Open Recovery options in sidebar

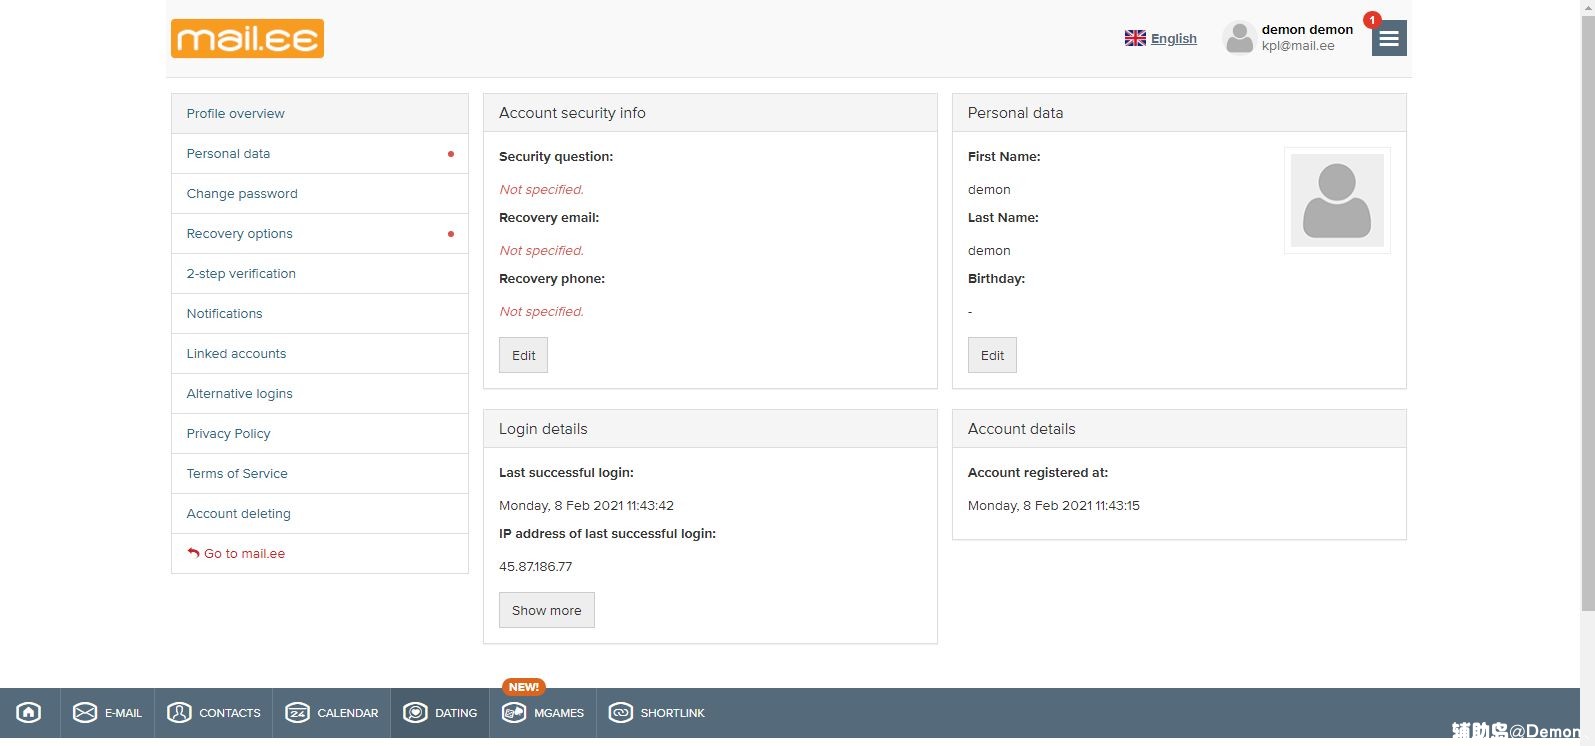tap(320, 234)
